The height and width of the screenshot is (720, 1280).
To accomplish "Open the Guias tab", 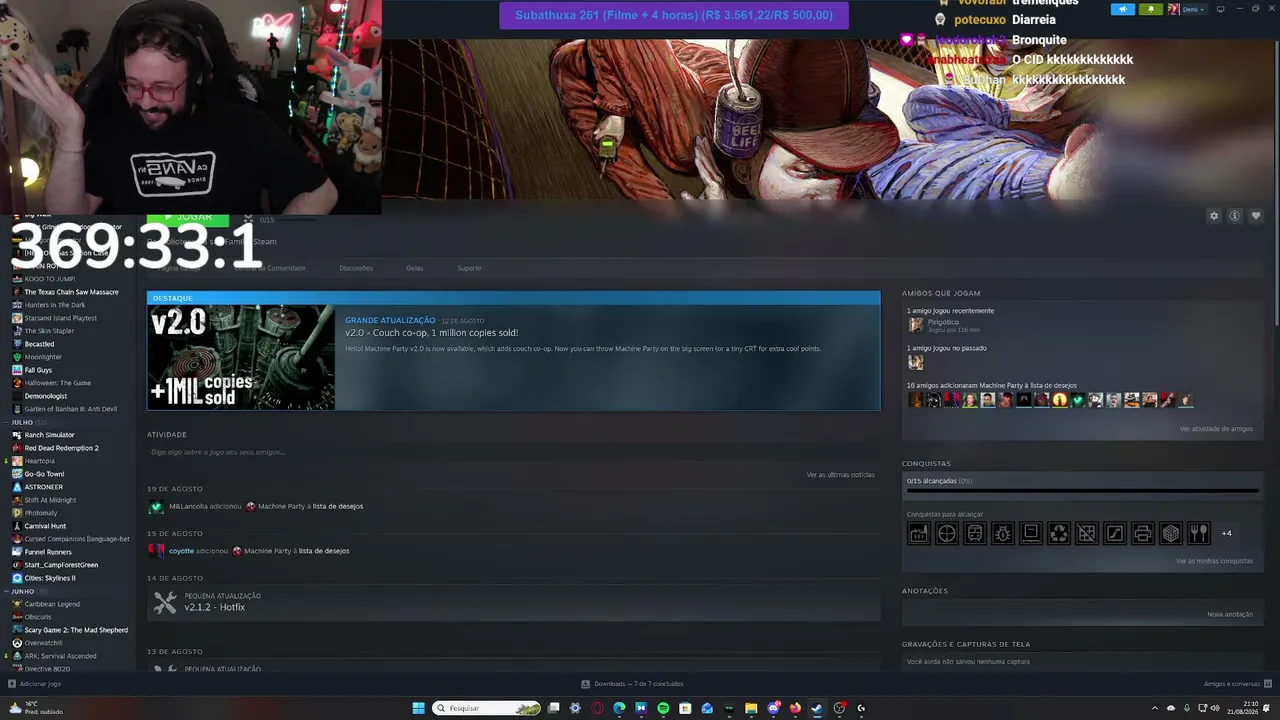I will click(x=414, y=268).
